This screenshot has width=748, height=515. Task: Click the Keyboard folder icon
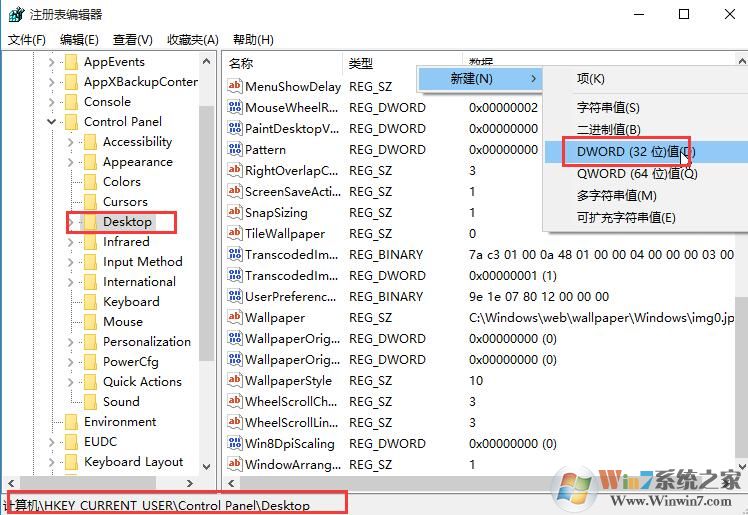tap(90, 302)
